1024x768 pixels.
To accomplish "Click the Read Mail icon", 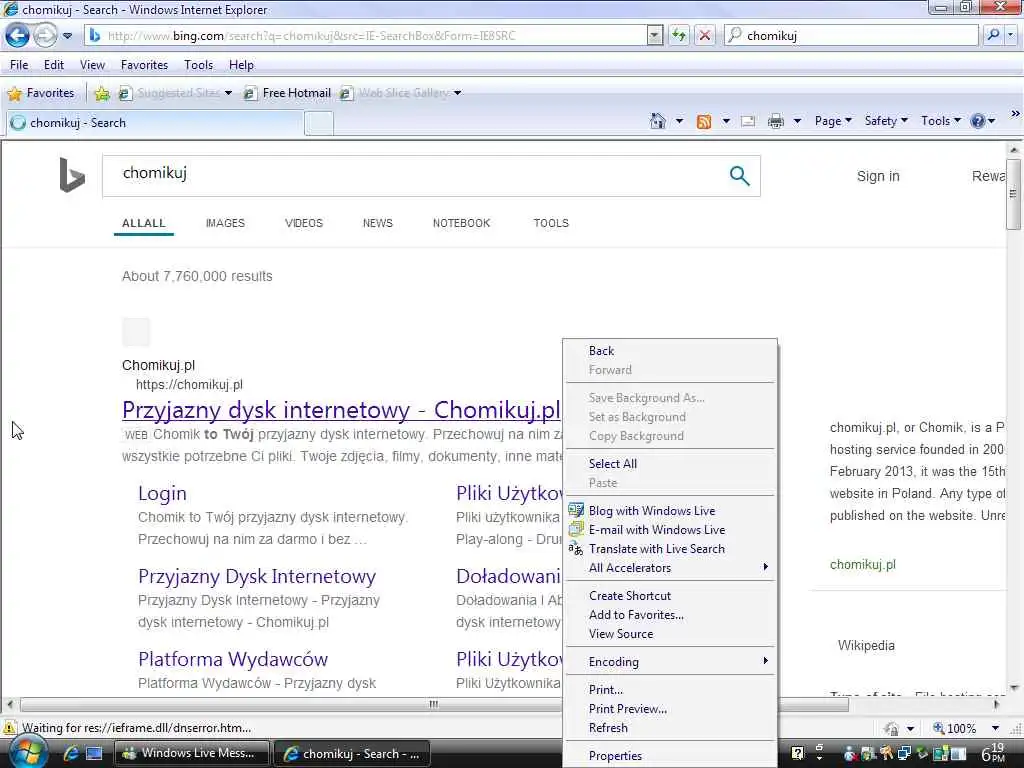I will click(748, 121).
